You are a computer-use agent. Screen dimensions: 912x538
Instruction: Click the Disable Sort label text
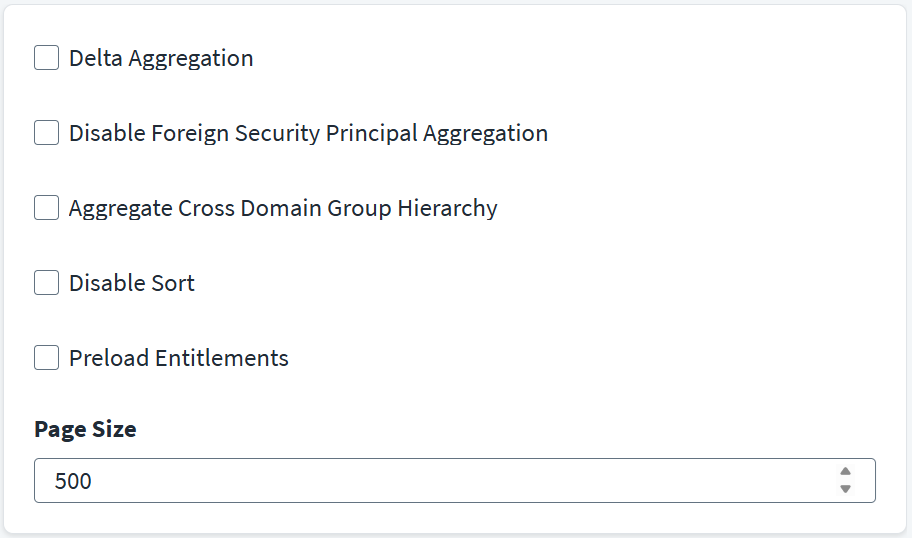pos(131,283)
